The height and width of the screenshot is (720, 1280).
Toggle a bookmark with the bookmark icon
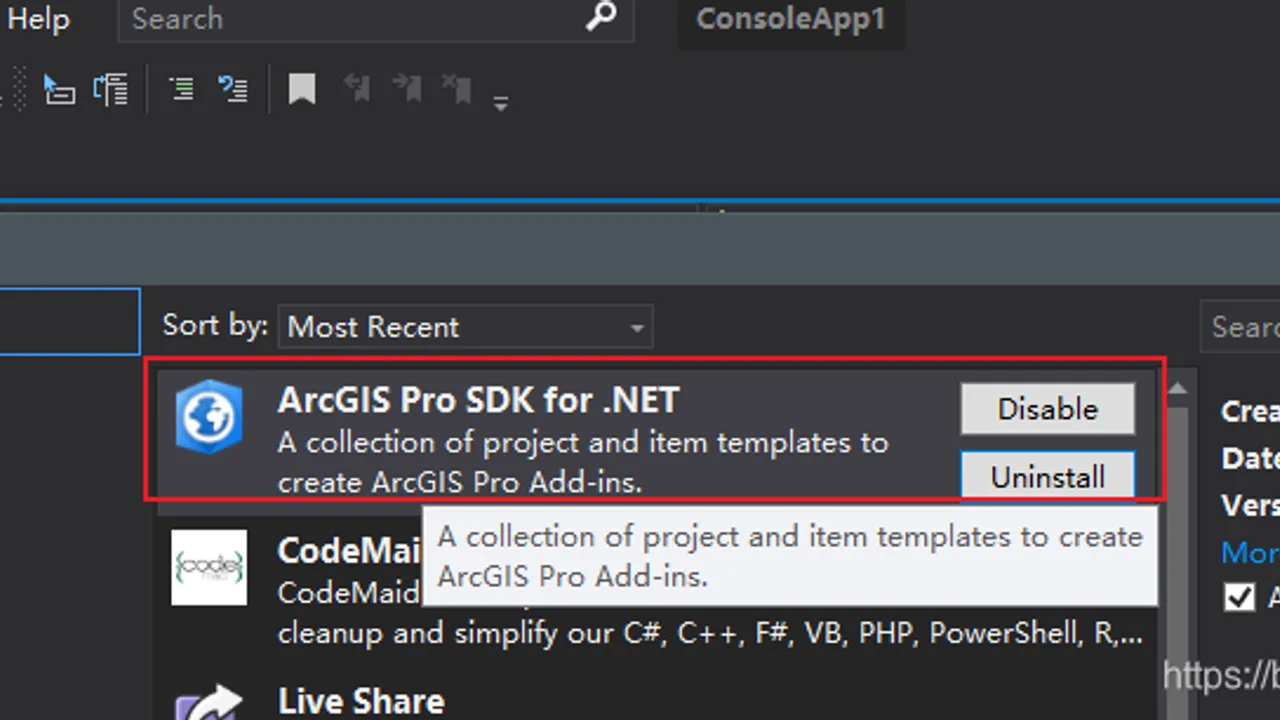(302, 89)
